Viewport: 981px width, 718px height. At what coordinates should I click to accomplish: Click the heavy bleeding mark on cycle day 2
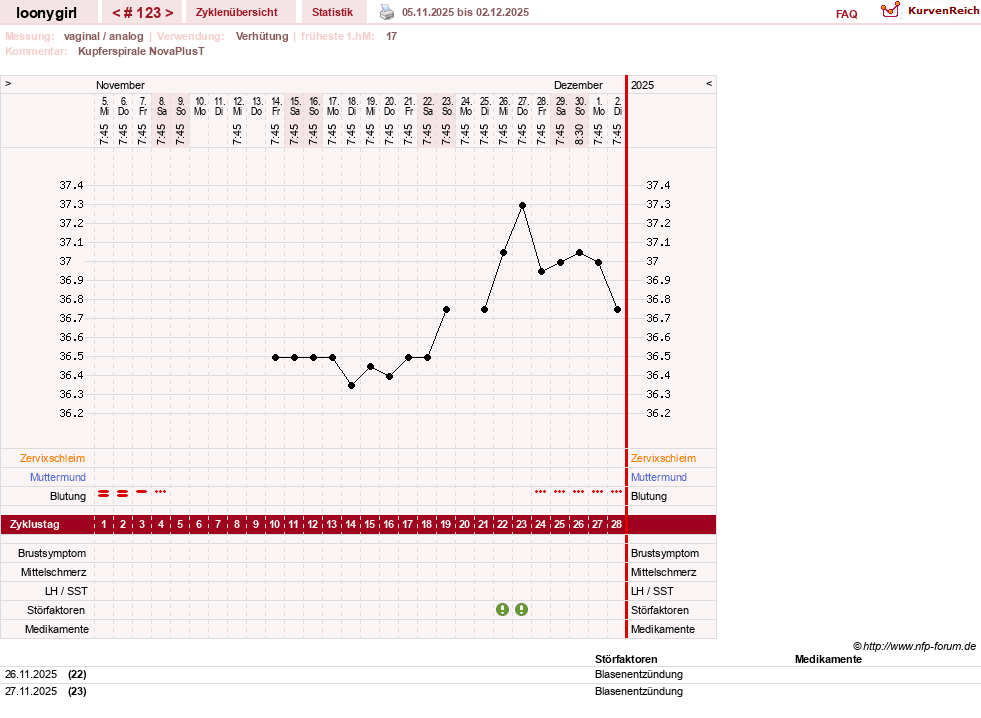(x=123, y=494)
